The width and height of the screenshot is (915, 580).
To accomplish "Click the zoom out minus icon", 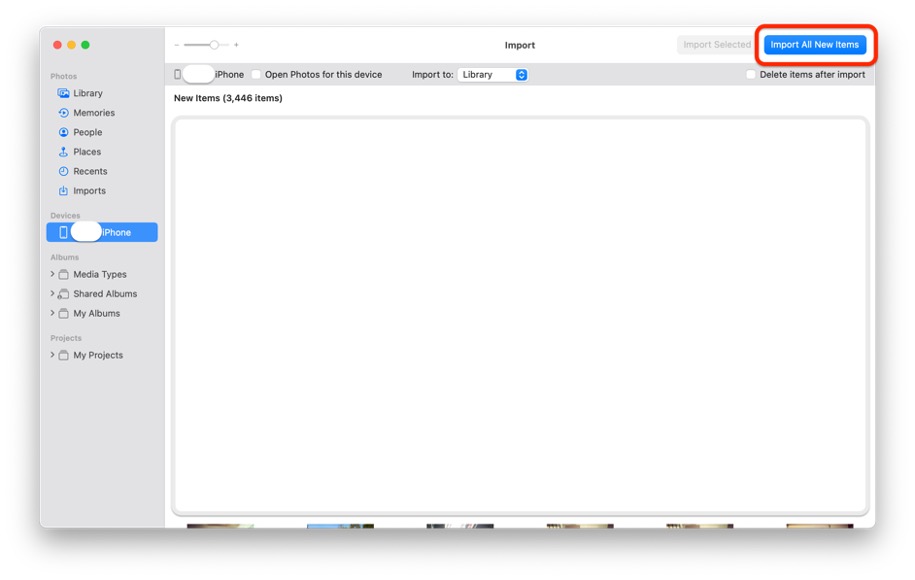I will coord(177,45).
